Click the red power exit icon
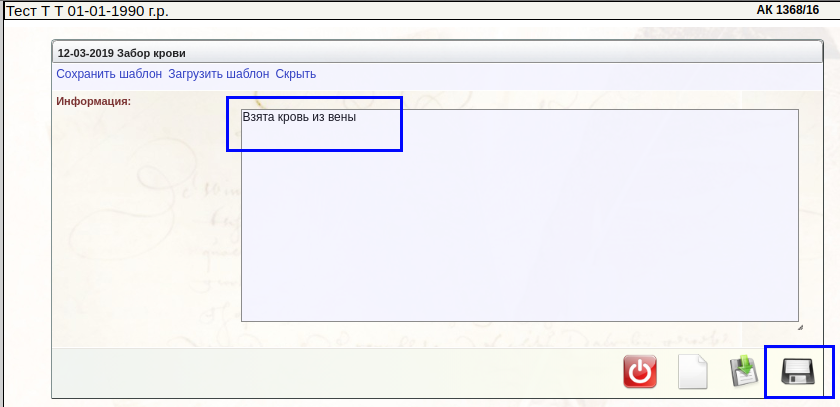Viewport: 840px width, 407px height. click(640, 372)
